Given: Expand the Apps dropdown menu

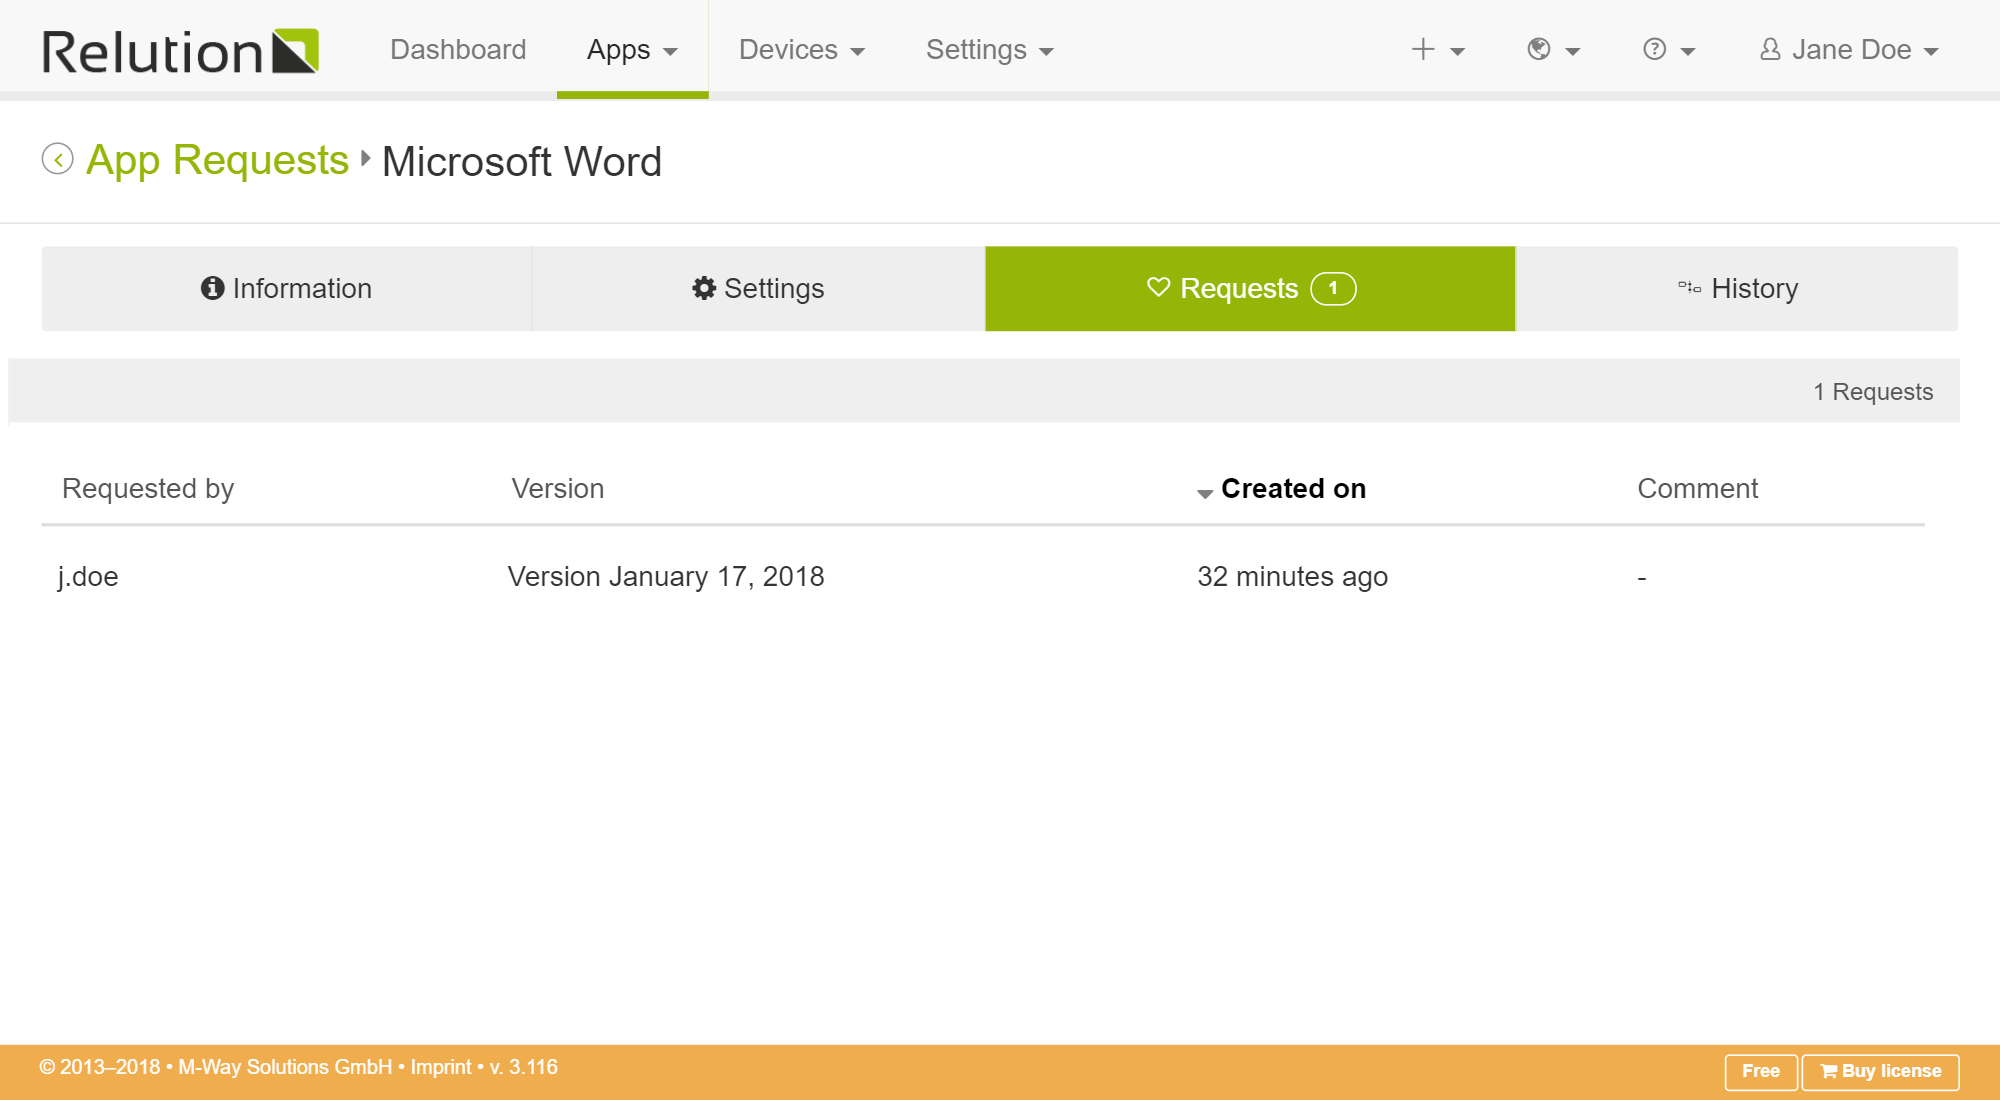Looking at the screenshot, I should pos(632,49).
